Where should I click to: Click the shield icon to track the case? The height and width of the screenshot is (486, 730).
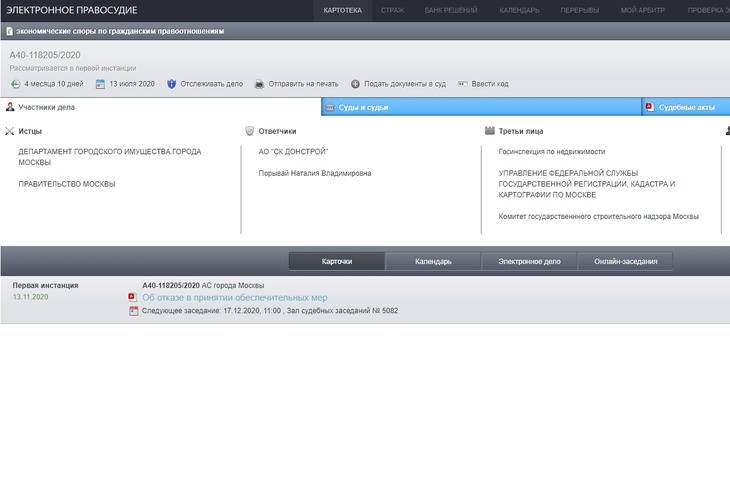point(172,84)
